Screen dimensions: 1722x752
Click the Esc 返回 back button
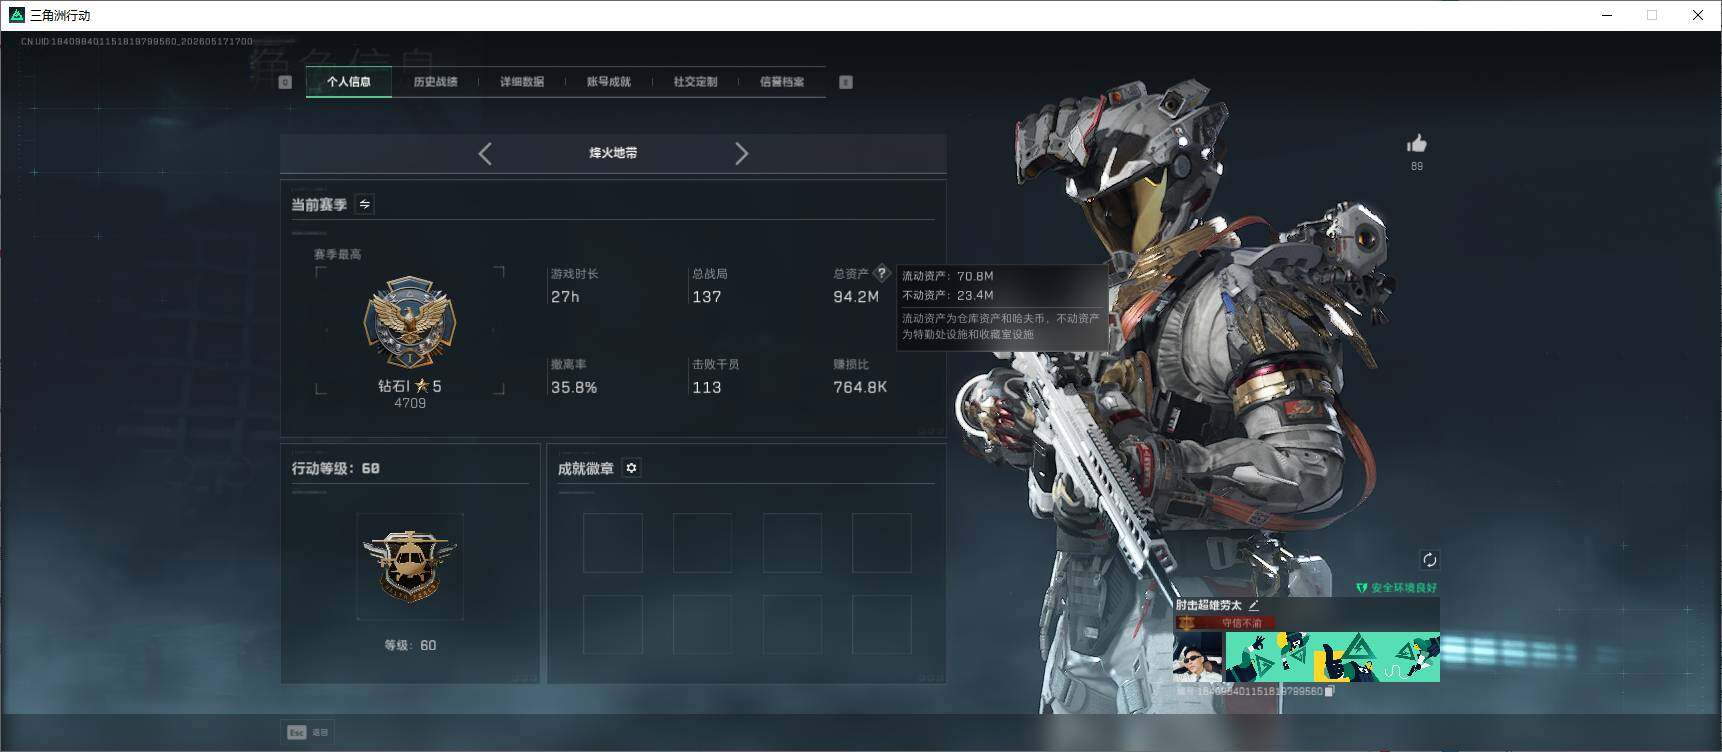[x=308, y=732]
